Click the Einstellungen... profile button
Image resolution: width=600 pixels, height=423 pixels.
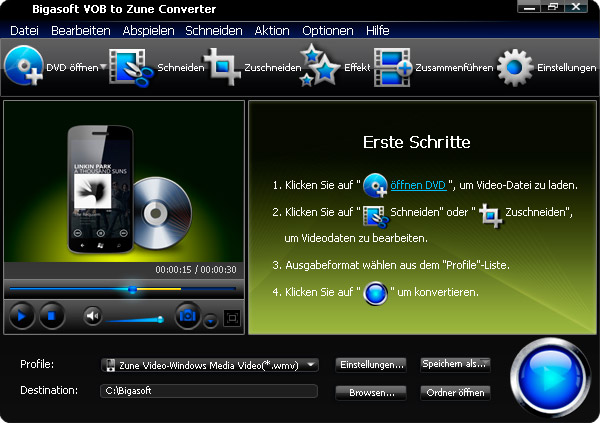(371, 364)
